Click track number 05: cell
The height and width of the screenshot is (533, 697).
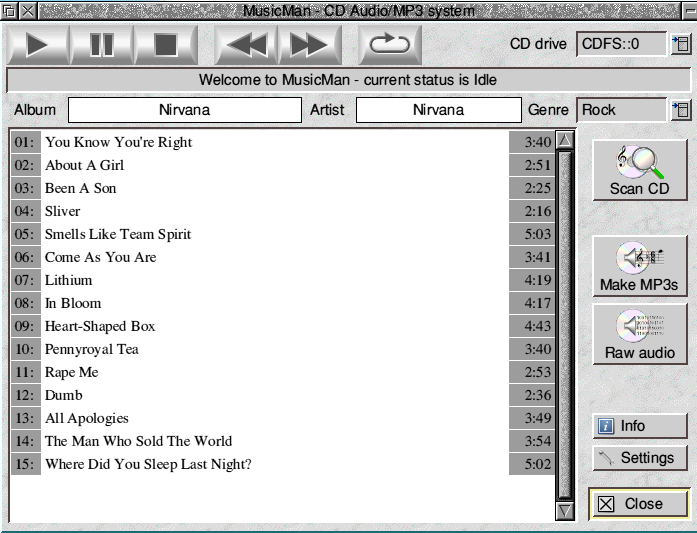pos(26,234)
